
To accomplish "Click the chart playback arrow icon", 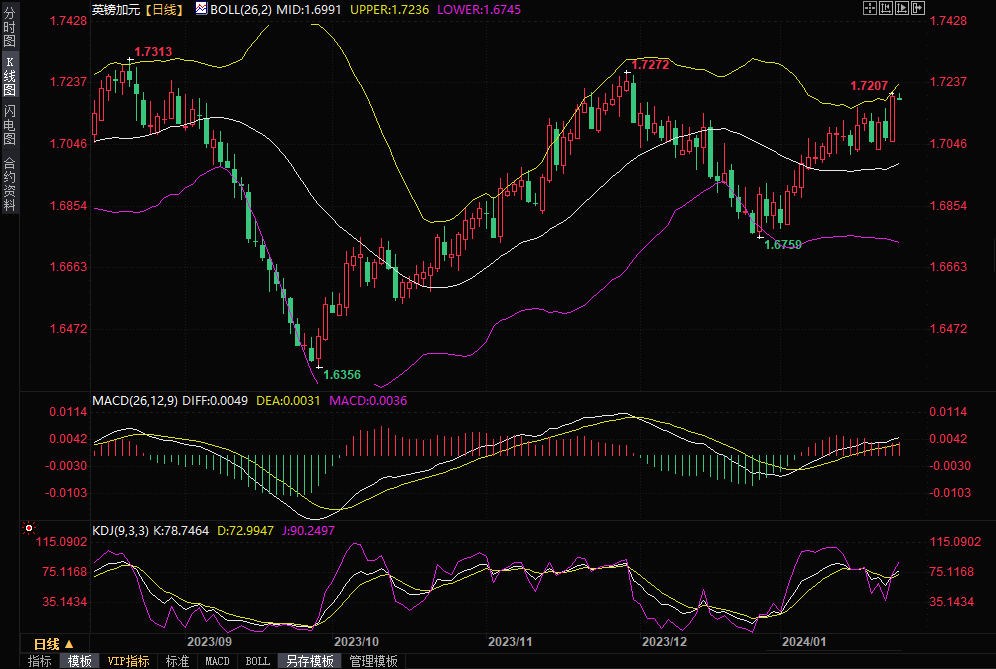I will [901, 8].
